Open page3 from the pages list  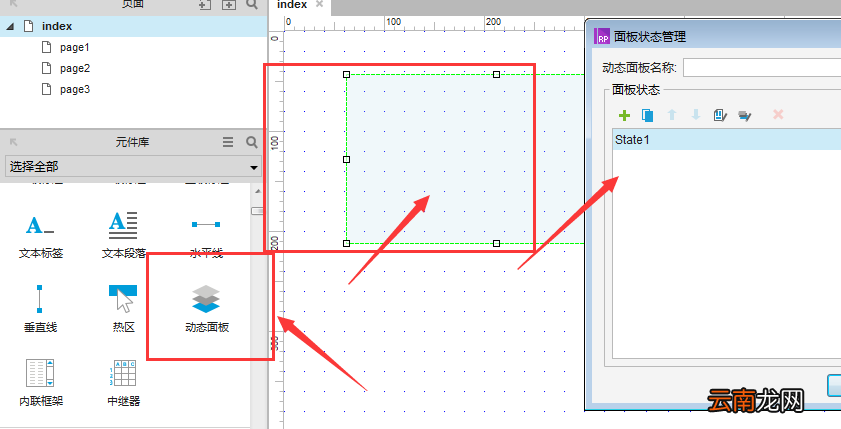click(75, 89)
